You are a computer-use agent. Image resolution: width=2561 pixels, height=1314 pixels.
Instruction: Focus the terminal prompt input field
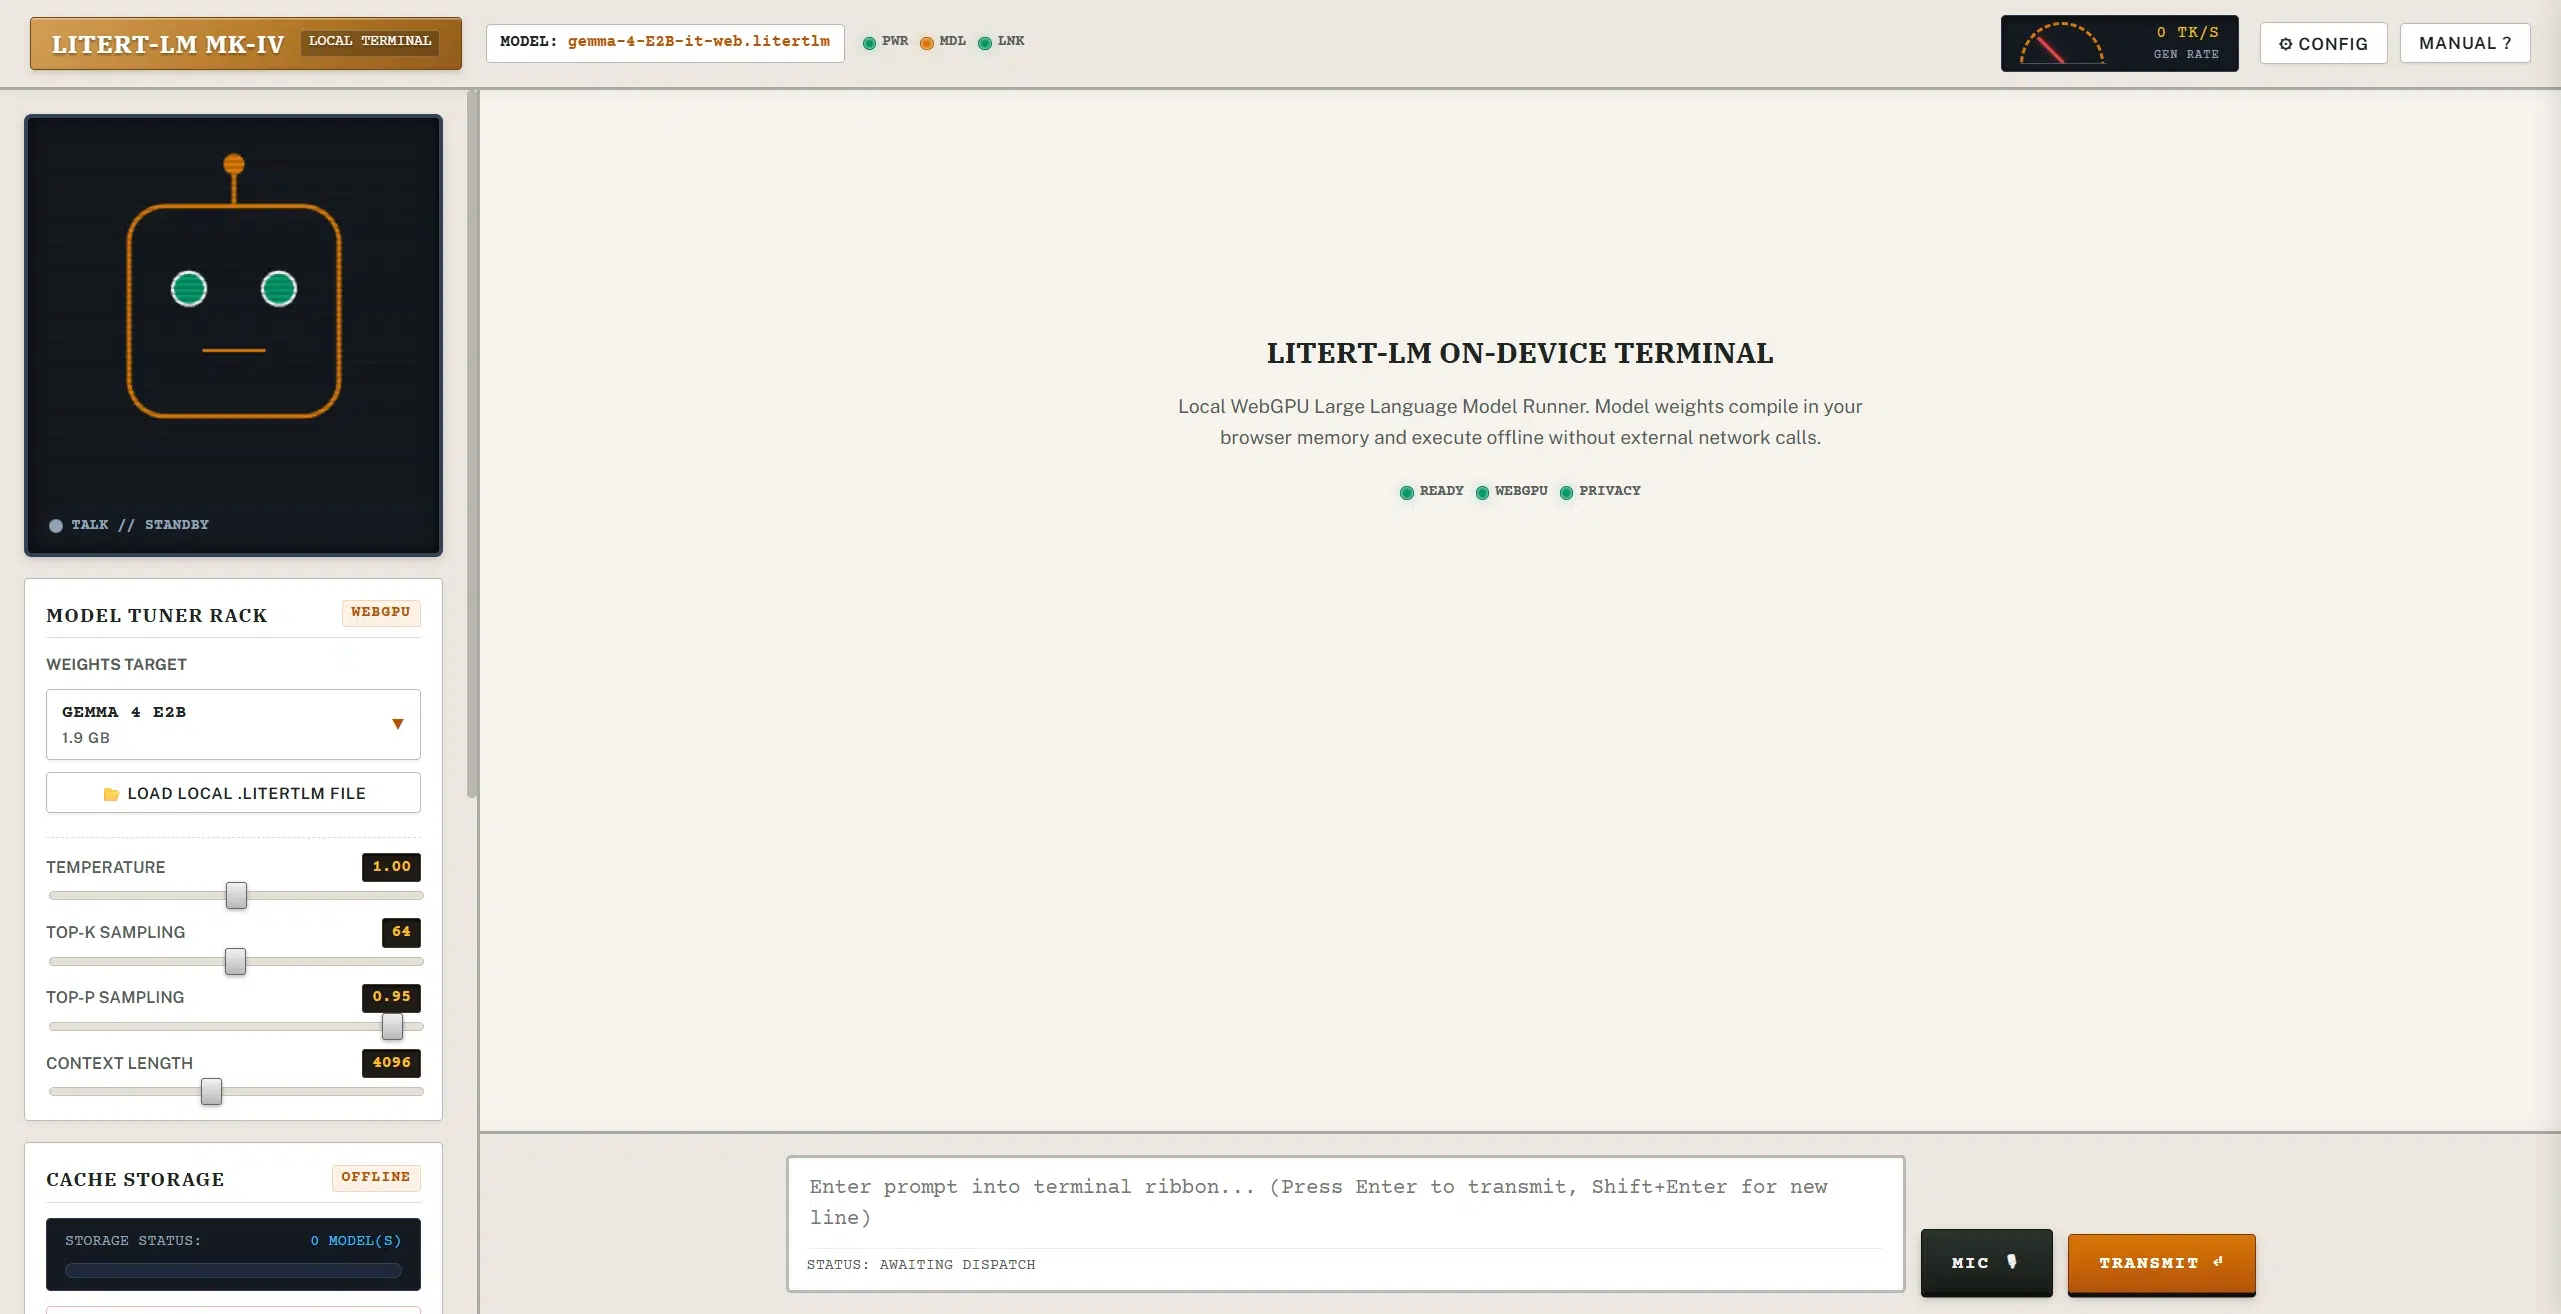1345,1203
